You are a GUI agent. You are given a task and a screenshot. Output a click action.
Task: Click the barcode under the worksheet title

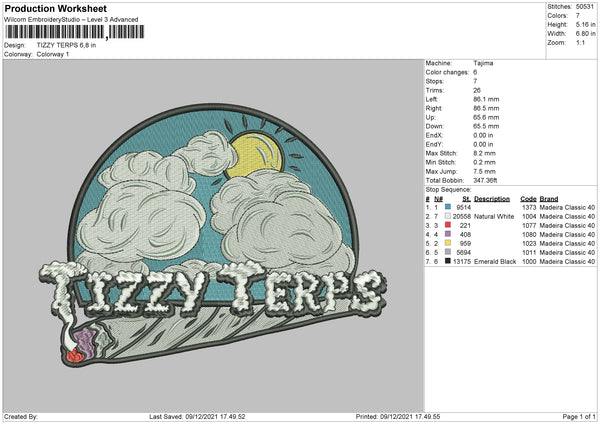[x=75, y=32]
